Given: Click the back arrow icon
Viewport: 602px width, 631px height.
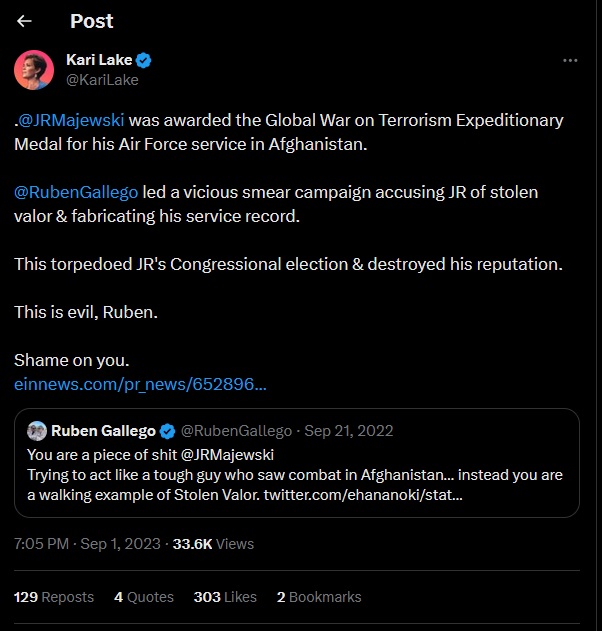Looking at the screenshot, I should (x=25, y=21).
